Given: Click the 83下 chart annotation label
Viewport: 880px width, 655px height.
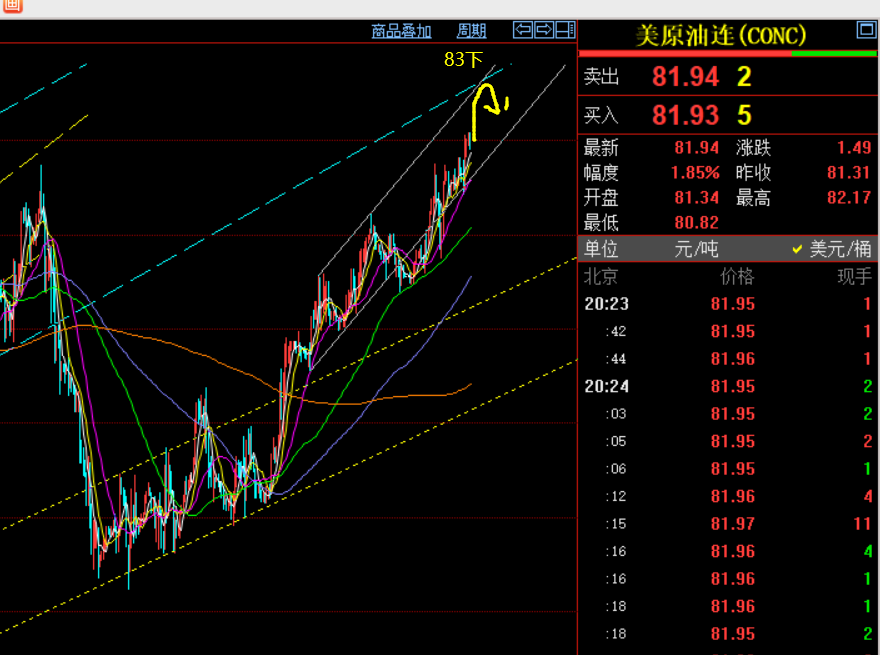Looking at the screenshot, I should (464, 59).
